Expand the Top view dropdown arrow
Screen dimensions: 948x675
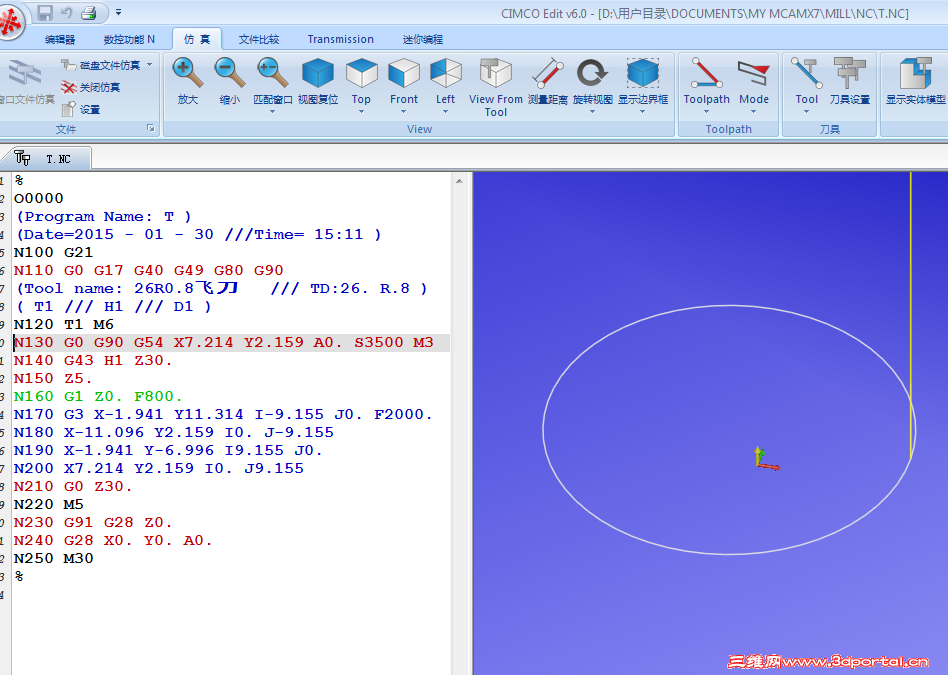[361, 111]
